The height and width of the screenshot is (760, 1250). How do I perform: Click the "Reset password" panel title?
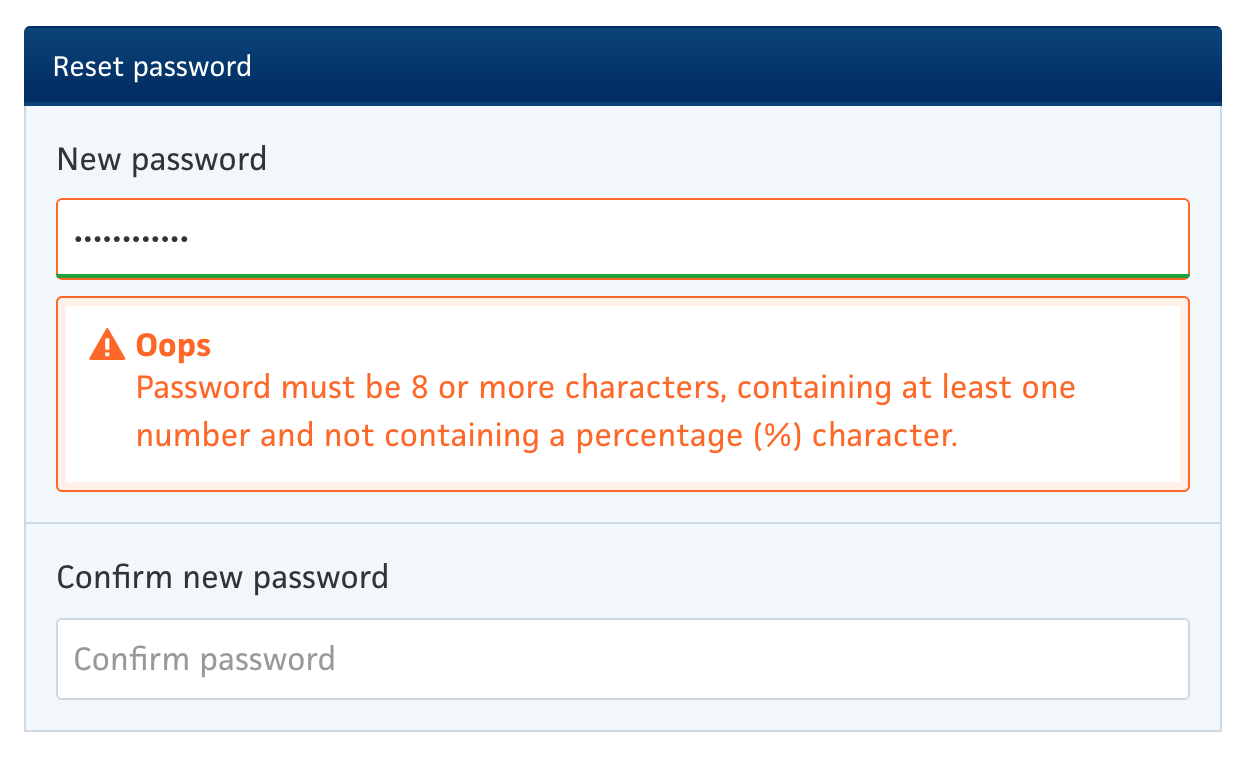[152, 67]
